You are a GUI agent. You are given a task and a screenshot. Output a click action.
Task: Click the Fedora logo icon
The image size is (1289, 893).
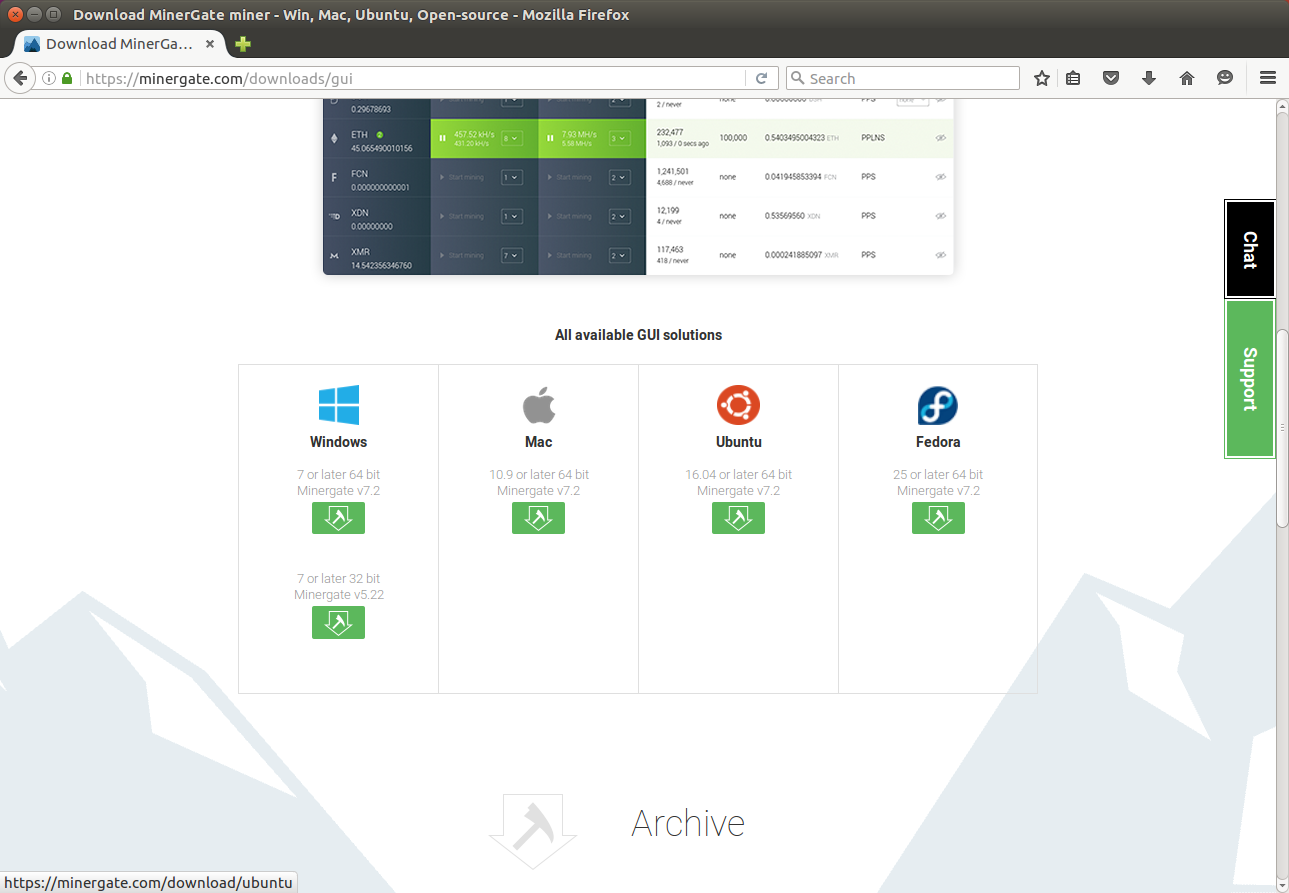[938, 405]
